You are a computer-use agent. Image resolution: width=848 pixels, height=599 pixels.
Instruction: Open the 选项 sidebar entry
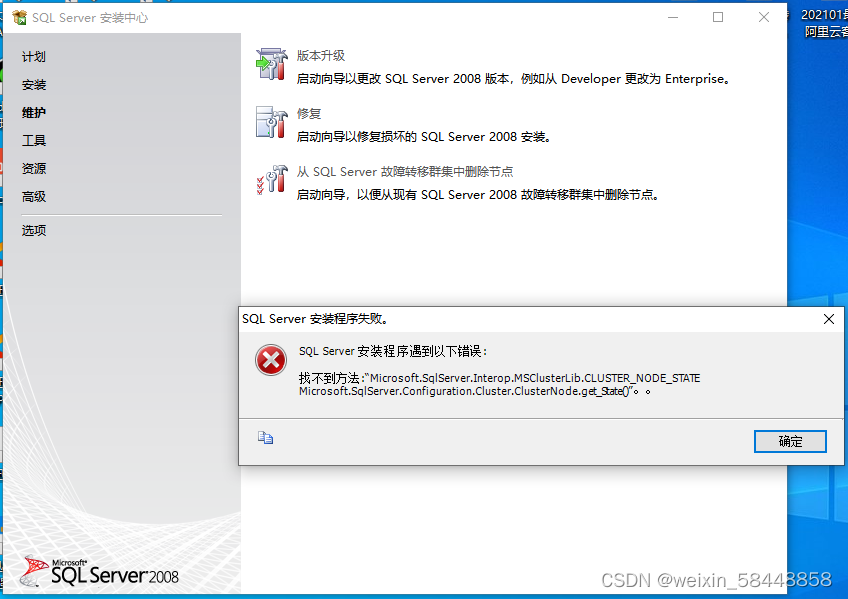pos(34,230)
